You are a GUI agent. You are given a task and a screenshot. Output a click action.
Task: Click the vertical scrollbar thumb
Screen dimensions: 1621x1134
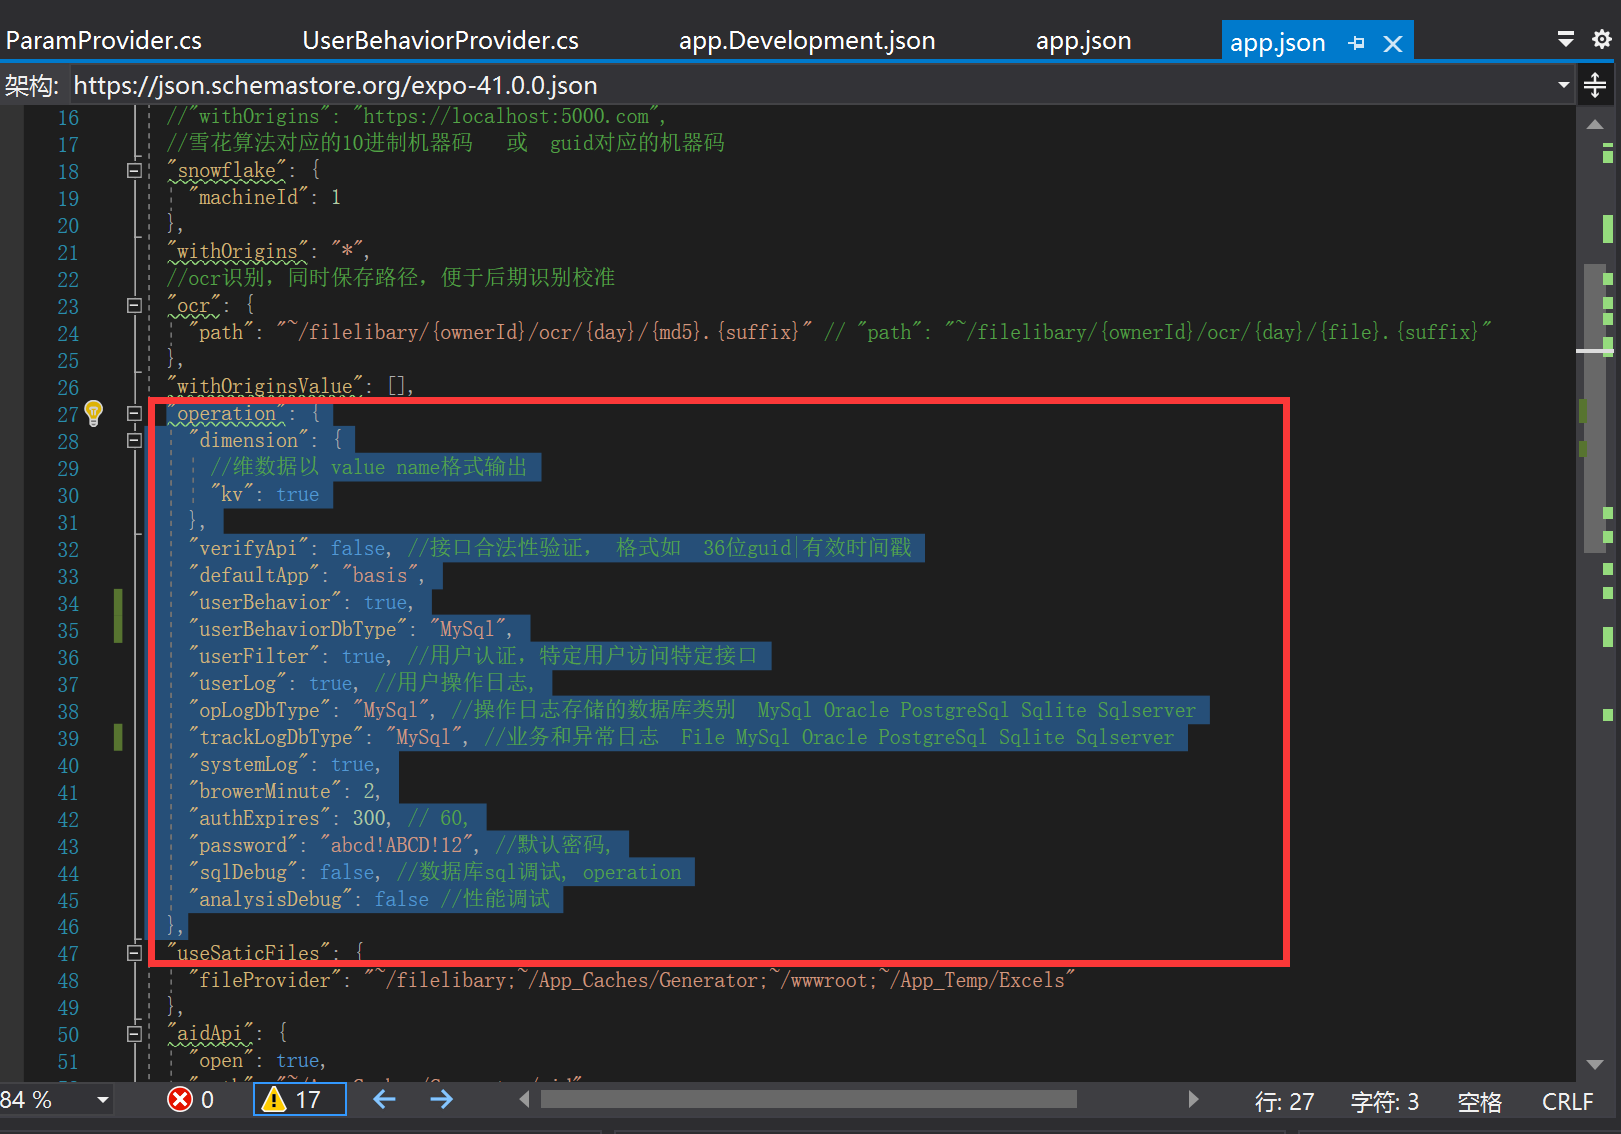(x=1594, y=408)
